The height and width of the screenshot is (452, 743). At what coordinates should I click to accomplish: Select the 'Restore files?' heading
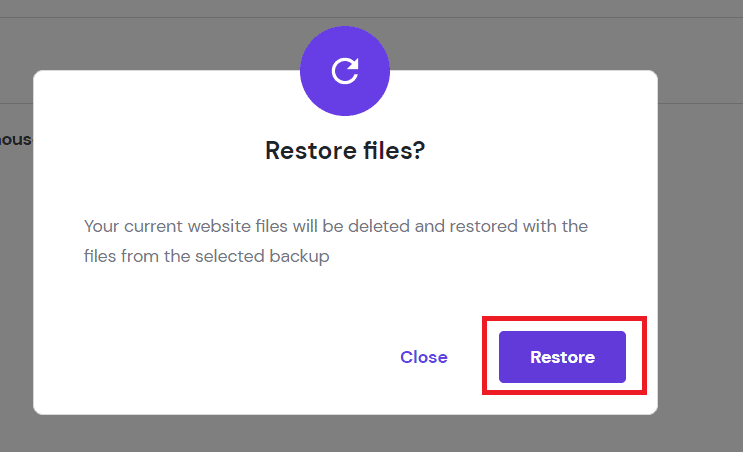coord(345,151)
